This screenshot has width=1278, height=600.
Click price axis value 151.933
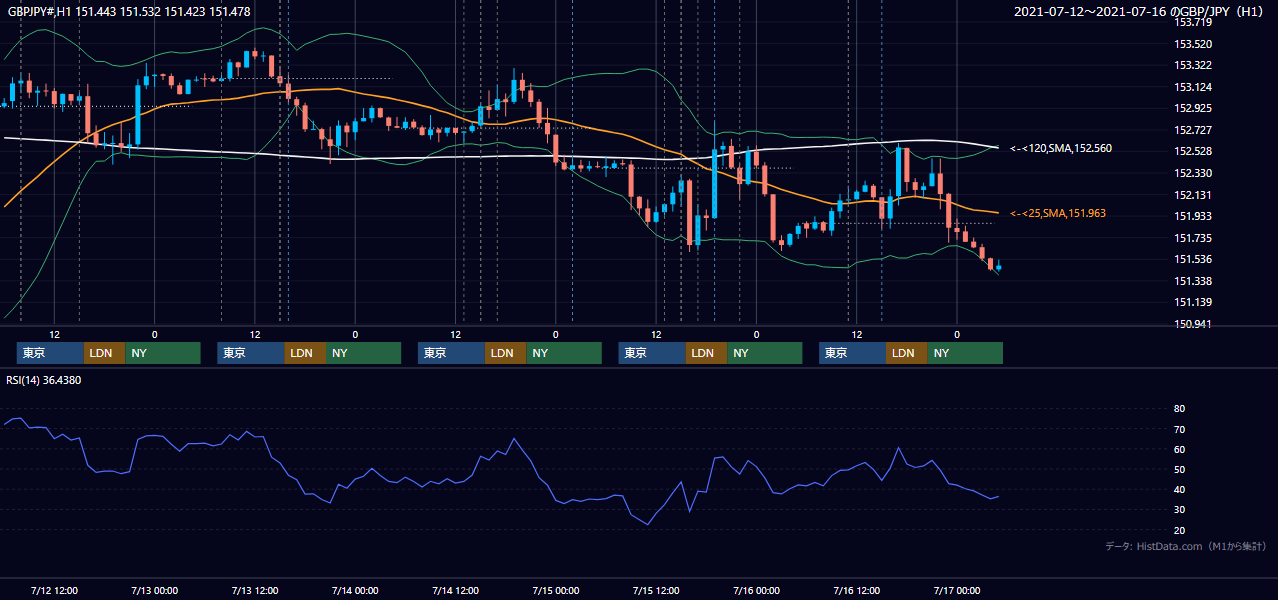point(1192,216)
